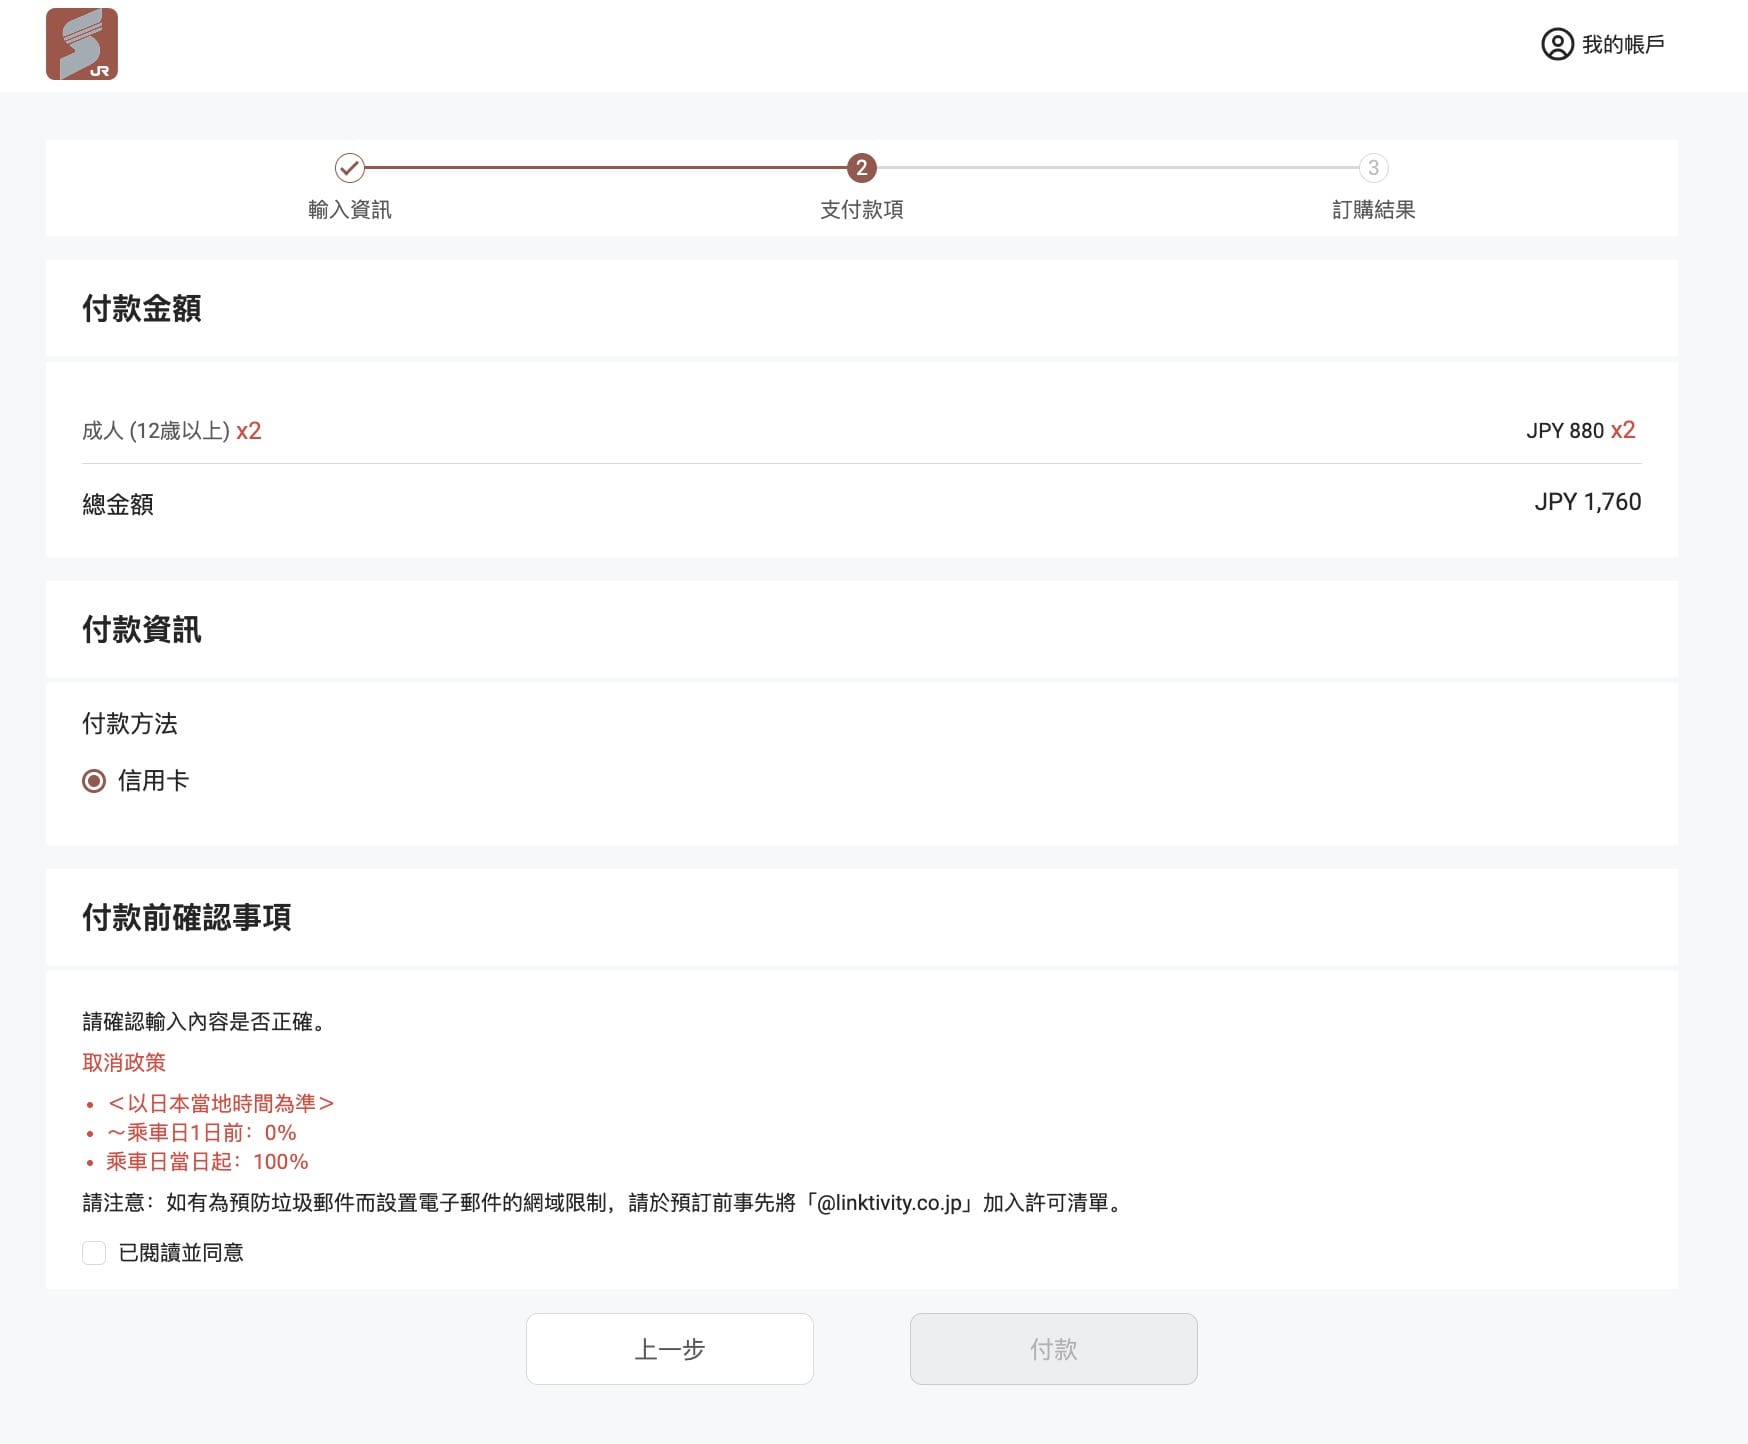The image size is (1748, 1444).
Task: Click the 成人 (12歲以上) x2 line item
Action: coord(171,431)
